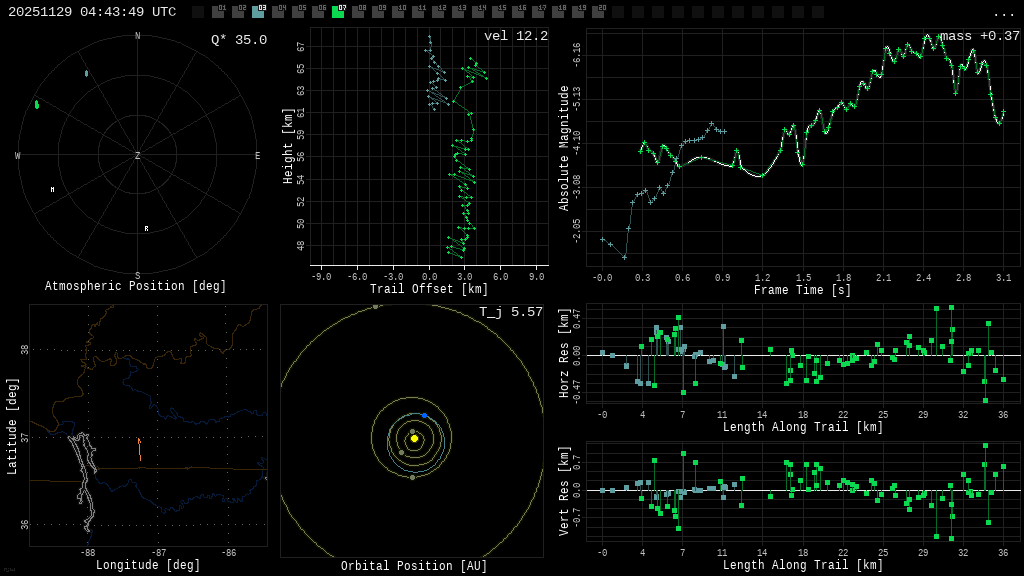Click the vel 12.2 velocity label
The width and height of the screenshot is (1024, 576).
(x=515, y=36)
